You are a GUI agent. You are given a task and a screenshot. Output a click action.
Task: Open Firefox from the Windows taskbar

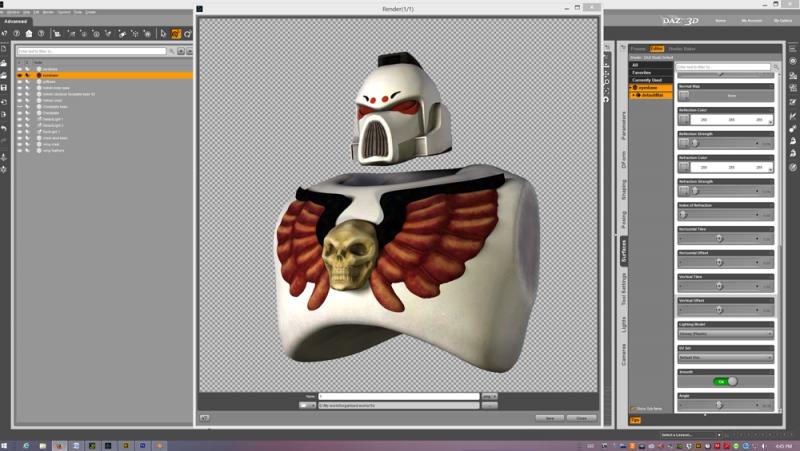coord(59,445)
